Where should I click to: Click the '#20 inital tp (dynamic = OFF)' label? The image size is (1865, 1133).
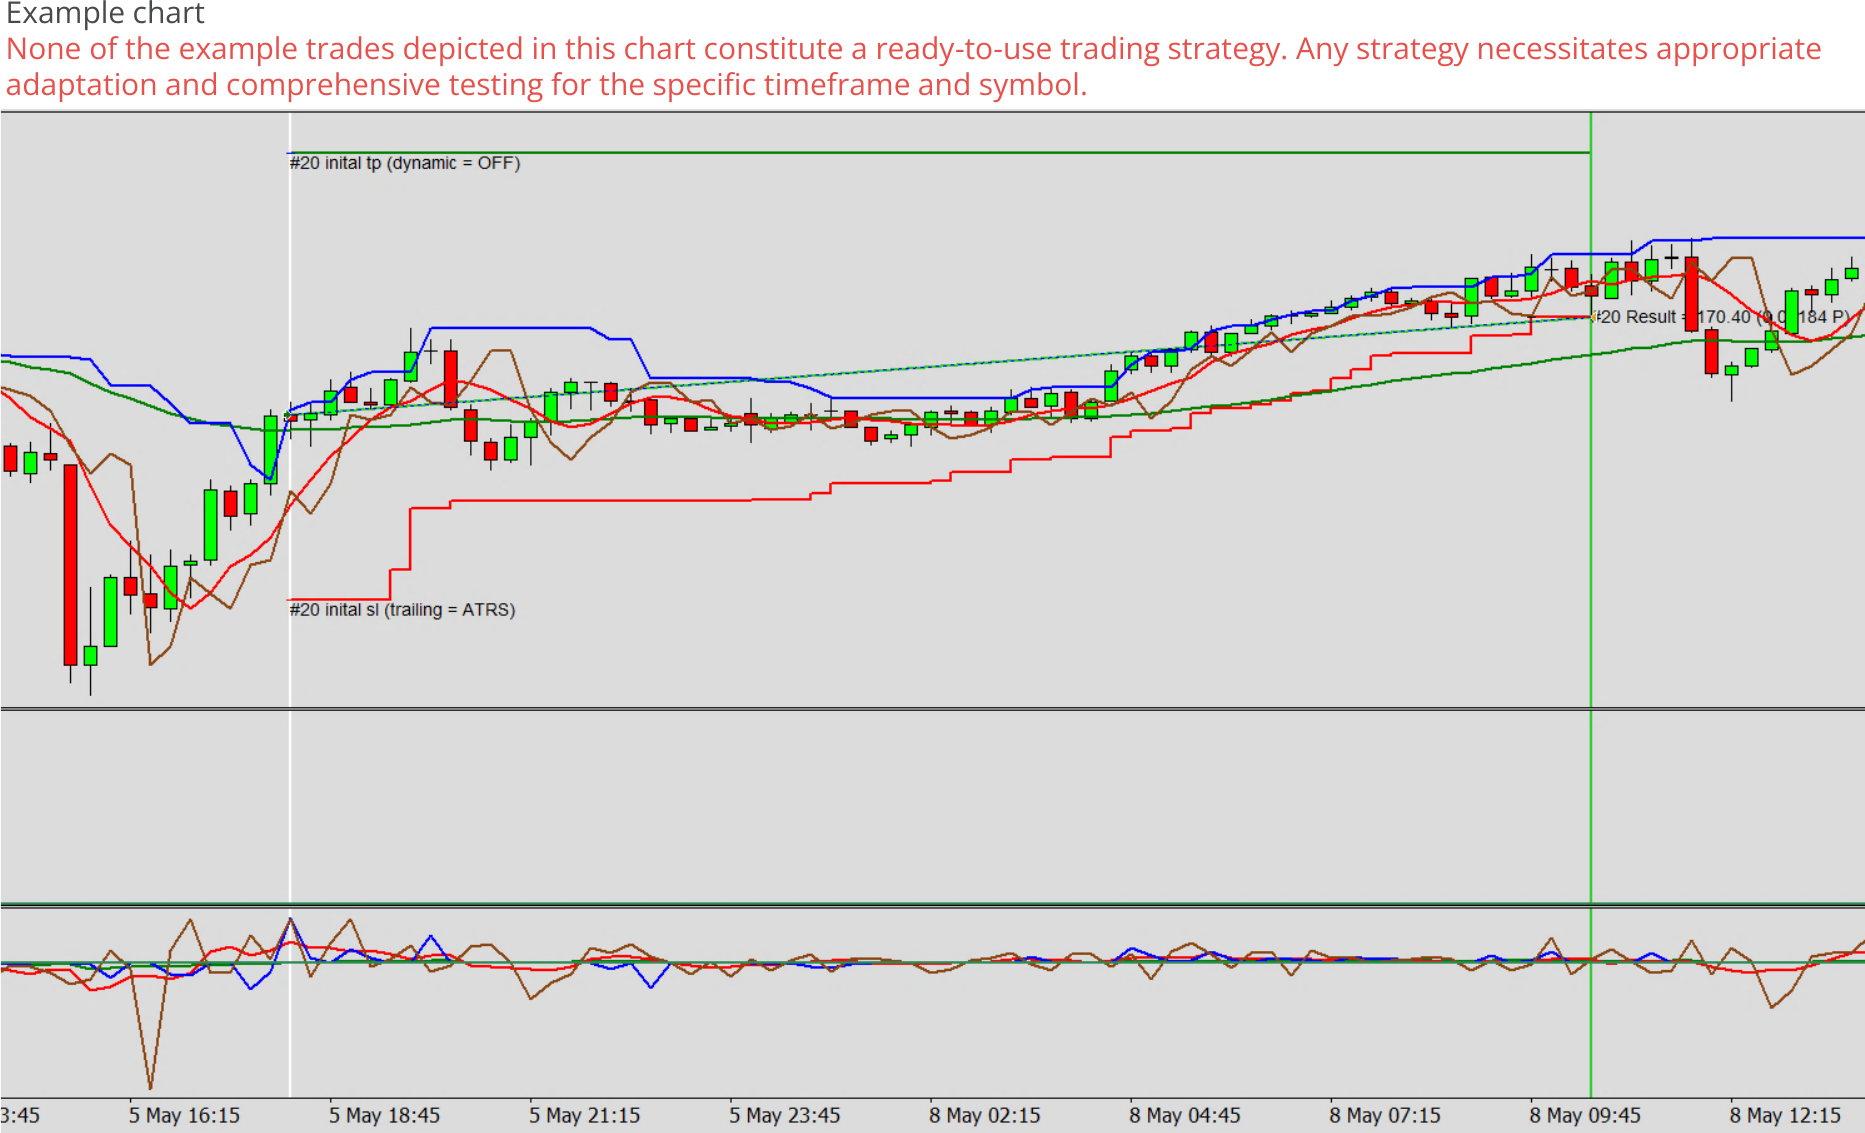[405, 163]
